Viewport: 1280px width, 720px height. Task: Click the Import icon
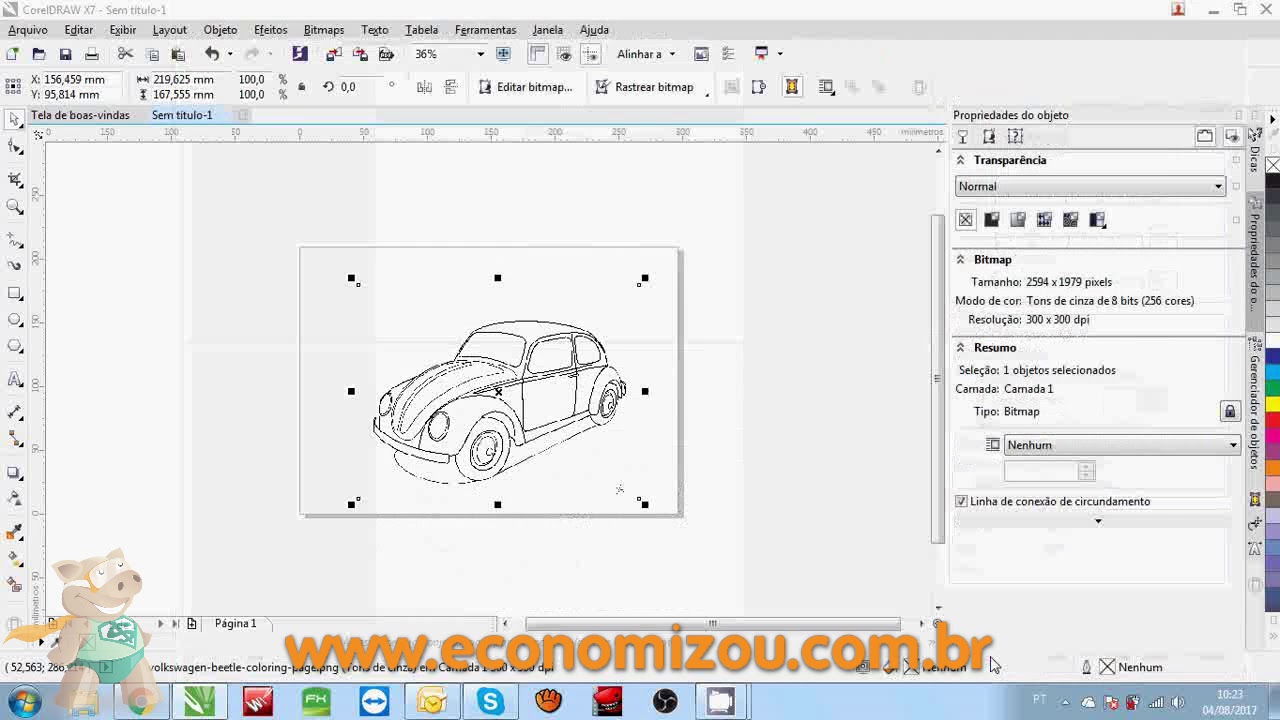tap(334, 54)
